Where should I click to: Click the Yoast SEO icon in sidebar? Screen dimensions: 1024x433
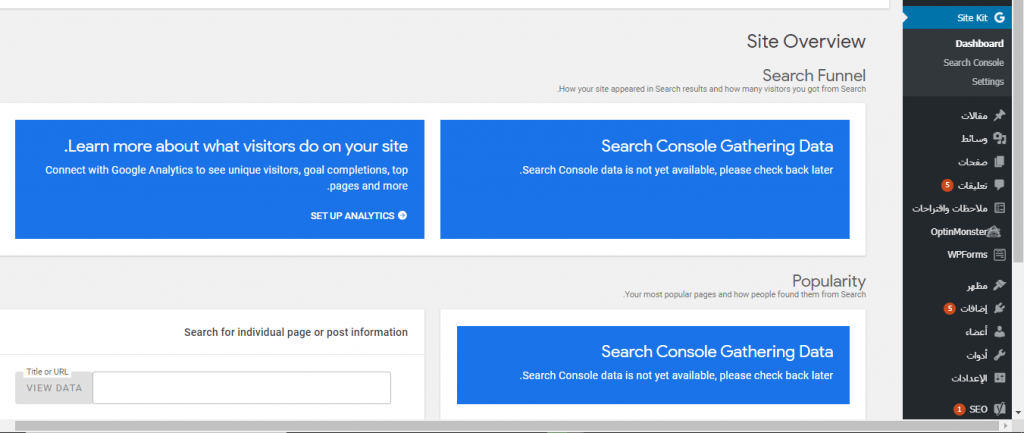[999, 409]
